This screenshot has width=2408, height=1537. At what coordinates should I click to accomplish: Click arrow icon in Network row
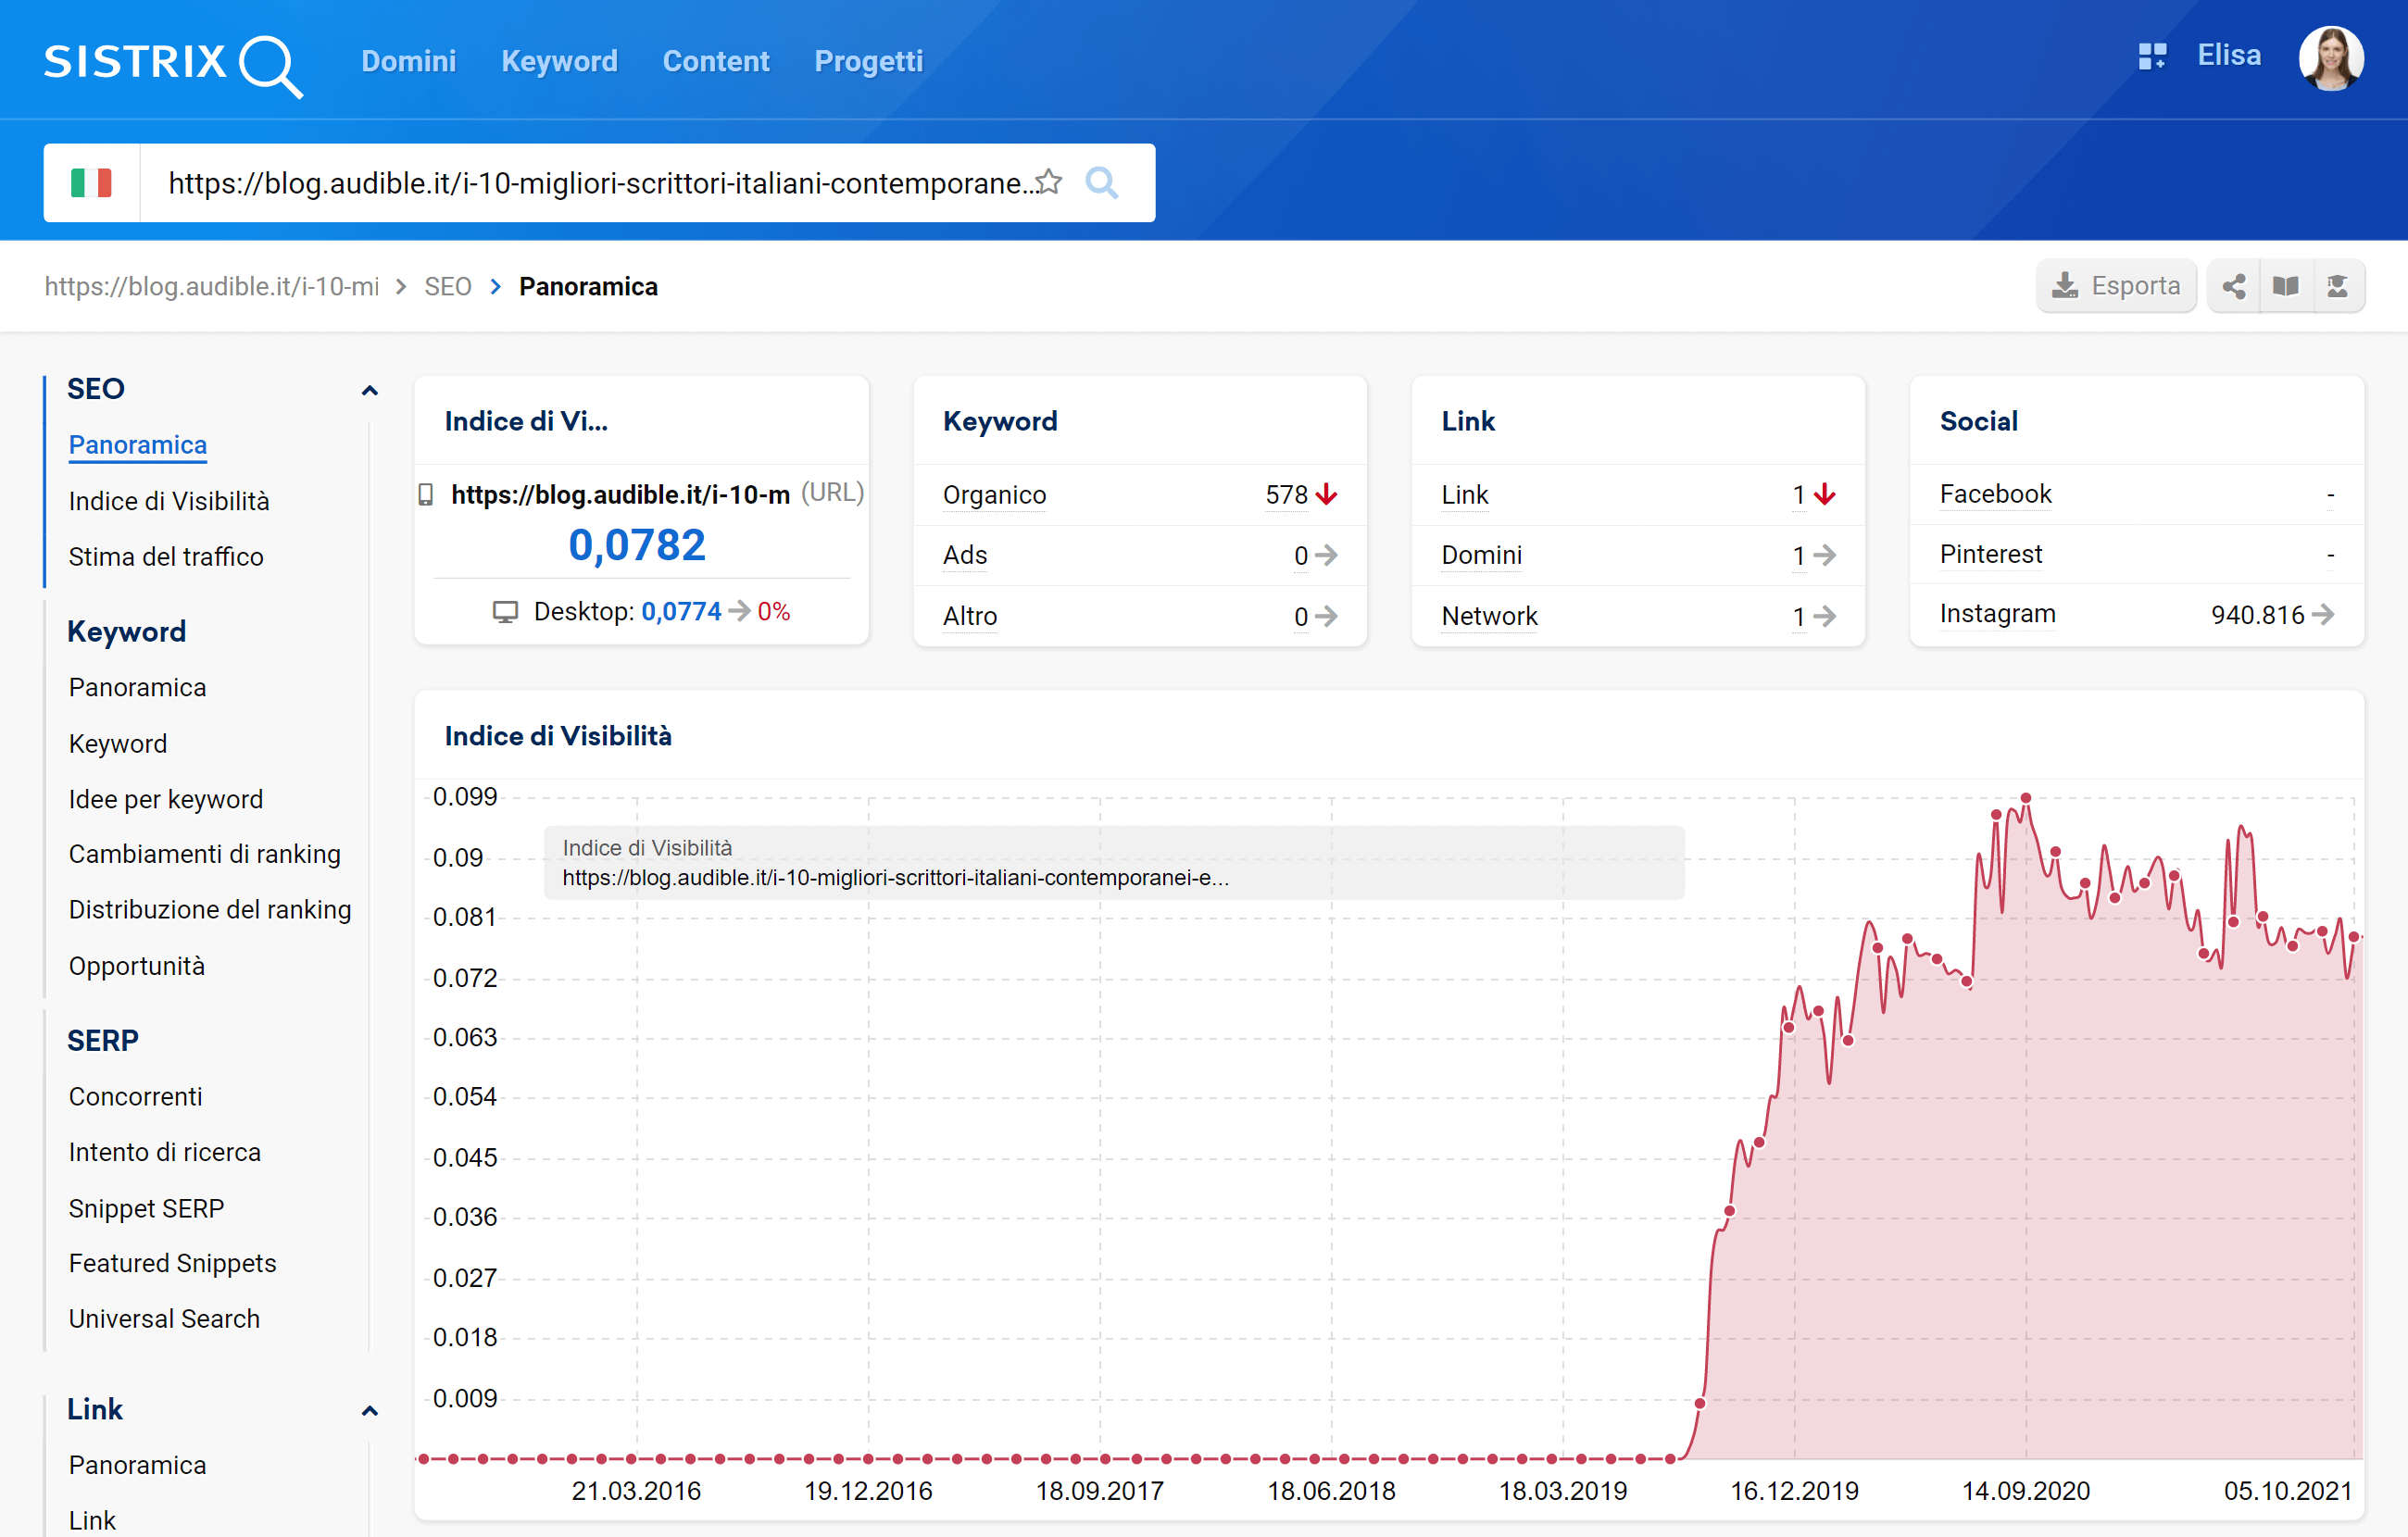point(1825,616)
